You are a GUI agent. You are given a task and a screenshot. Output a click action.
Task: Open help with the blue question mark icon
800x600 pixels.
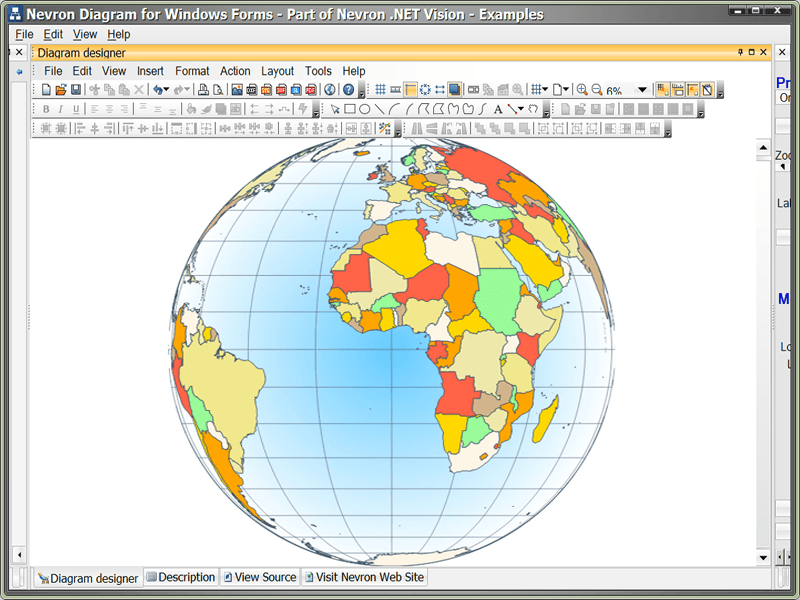point(348,90)
